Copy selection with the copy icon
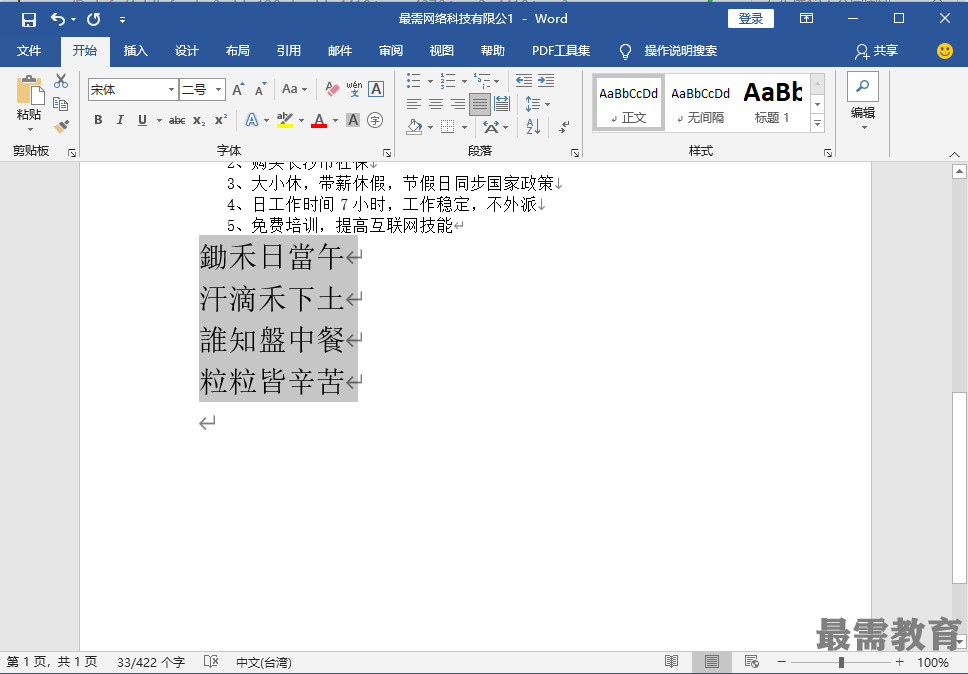Image resolution: width=968 pixels, height=674 pixels. click(x=60, y=103)
